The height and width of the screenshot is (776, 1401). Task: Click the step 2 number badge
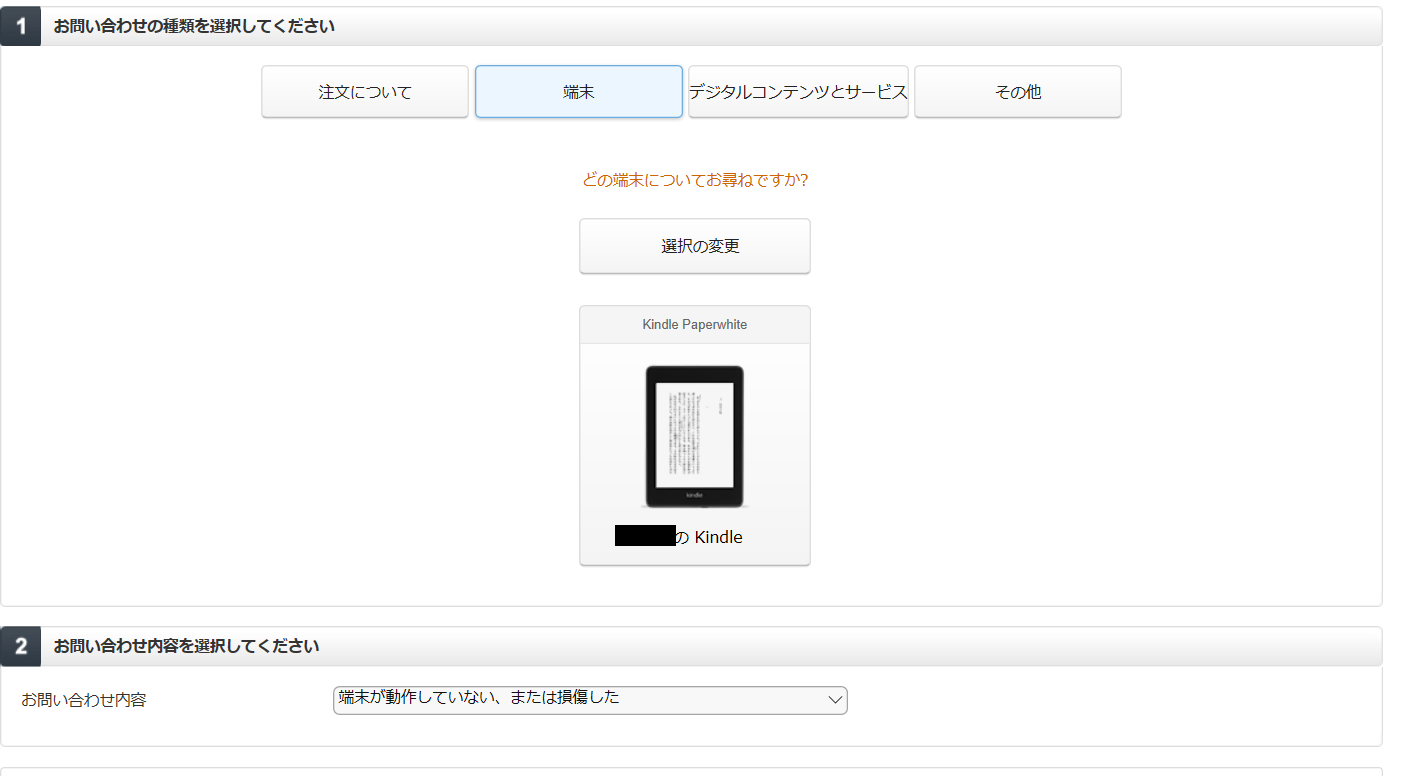pos(20,647)
